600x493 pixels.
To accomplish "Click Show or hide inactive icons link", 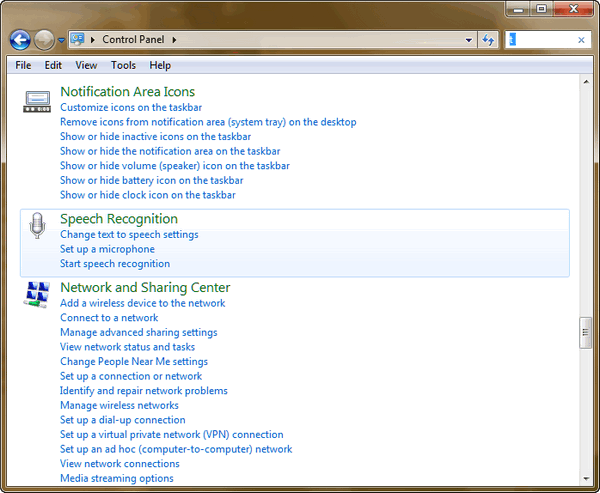I will coord(155,137).
